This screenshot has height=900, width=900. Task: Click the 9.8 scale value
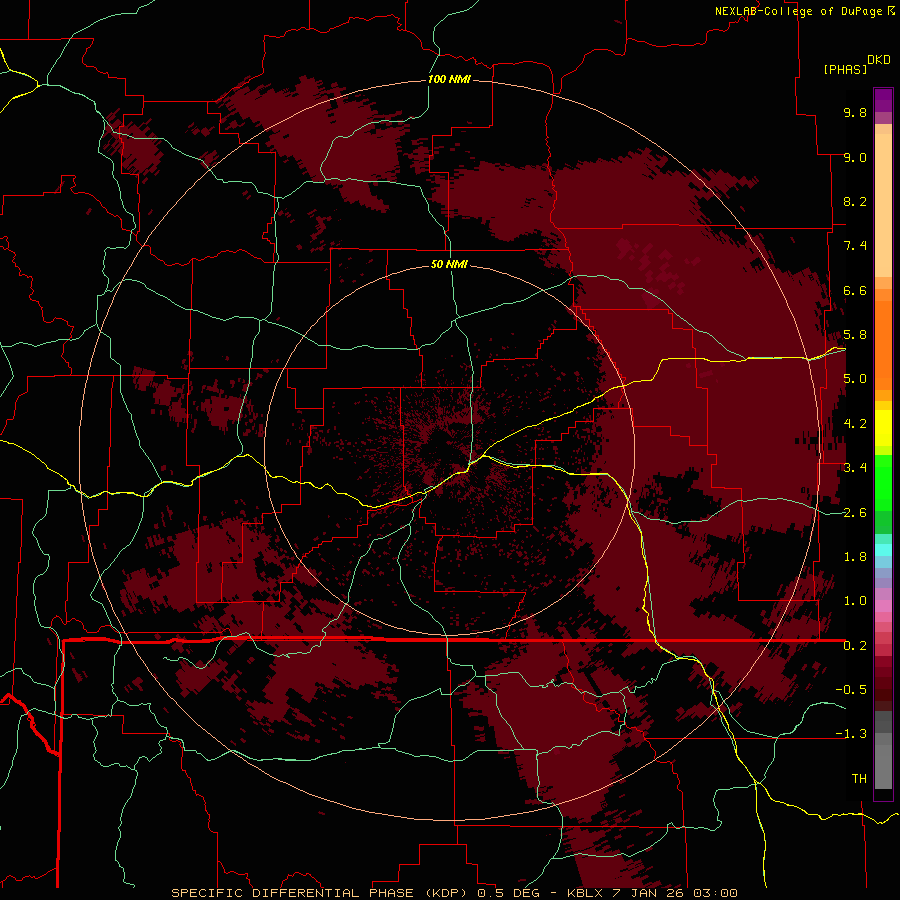coord(855,112)
